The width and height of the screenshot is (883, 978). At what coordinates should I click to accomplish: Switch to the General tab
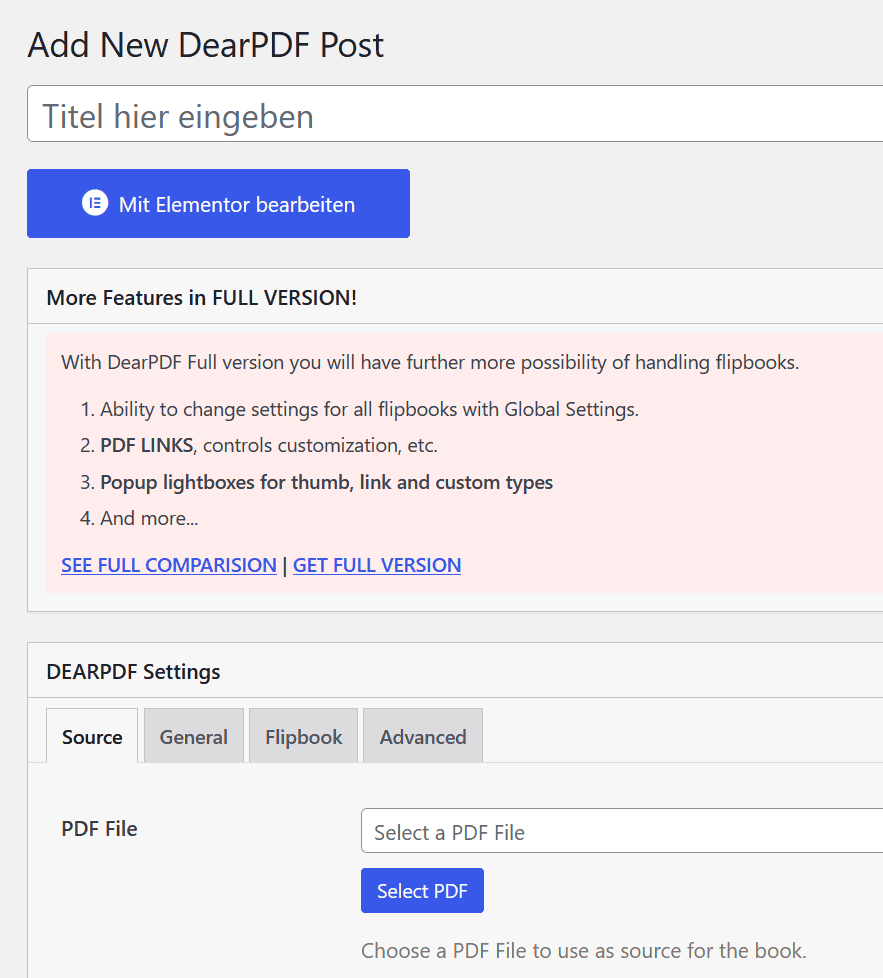(x=193, y=737)
